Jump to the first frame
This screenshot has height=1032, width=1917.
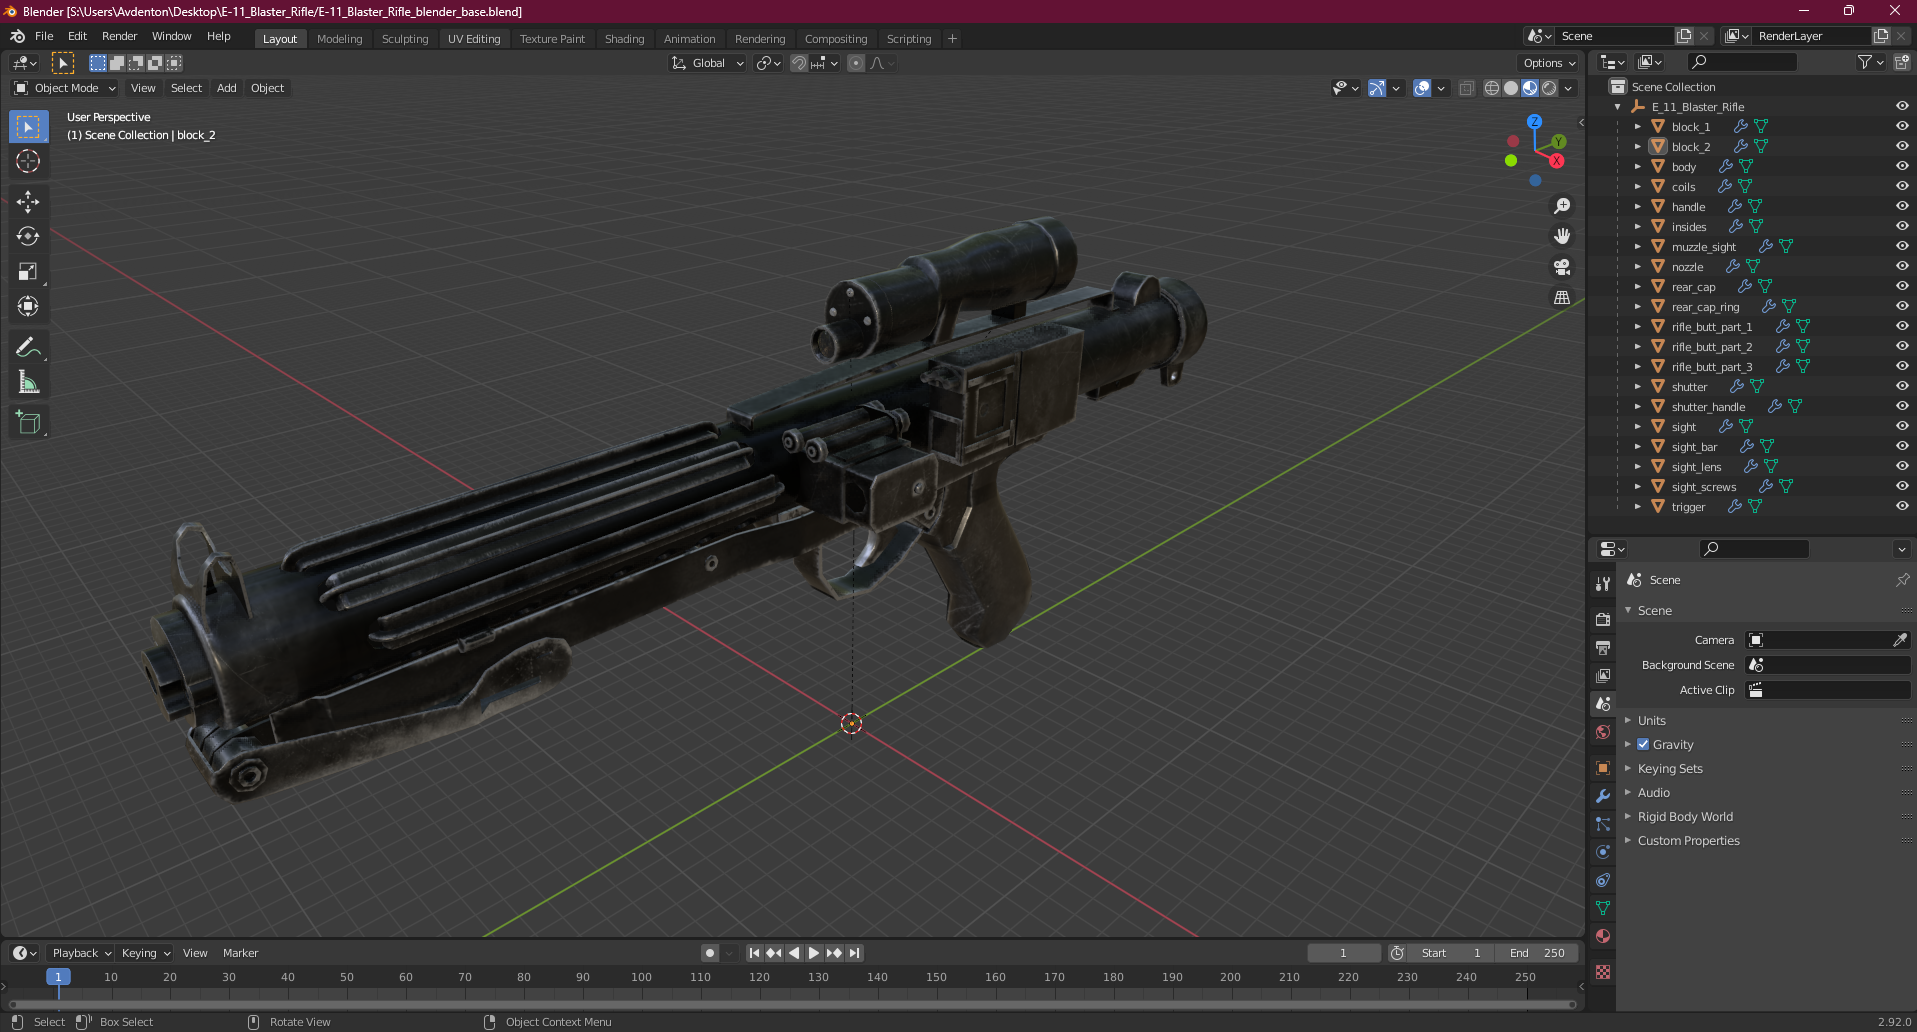[x=754, y=953]
